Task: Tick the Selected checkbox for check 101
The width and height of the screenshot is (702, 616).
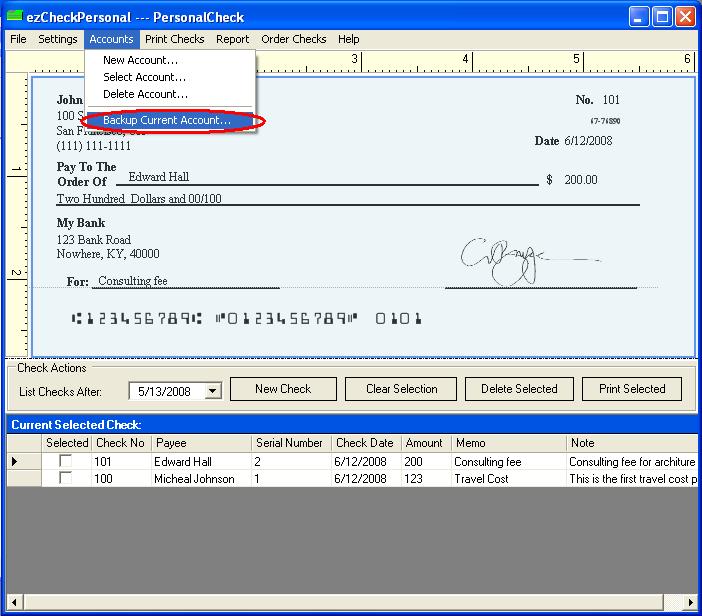Action: 66,462
